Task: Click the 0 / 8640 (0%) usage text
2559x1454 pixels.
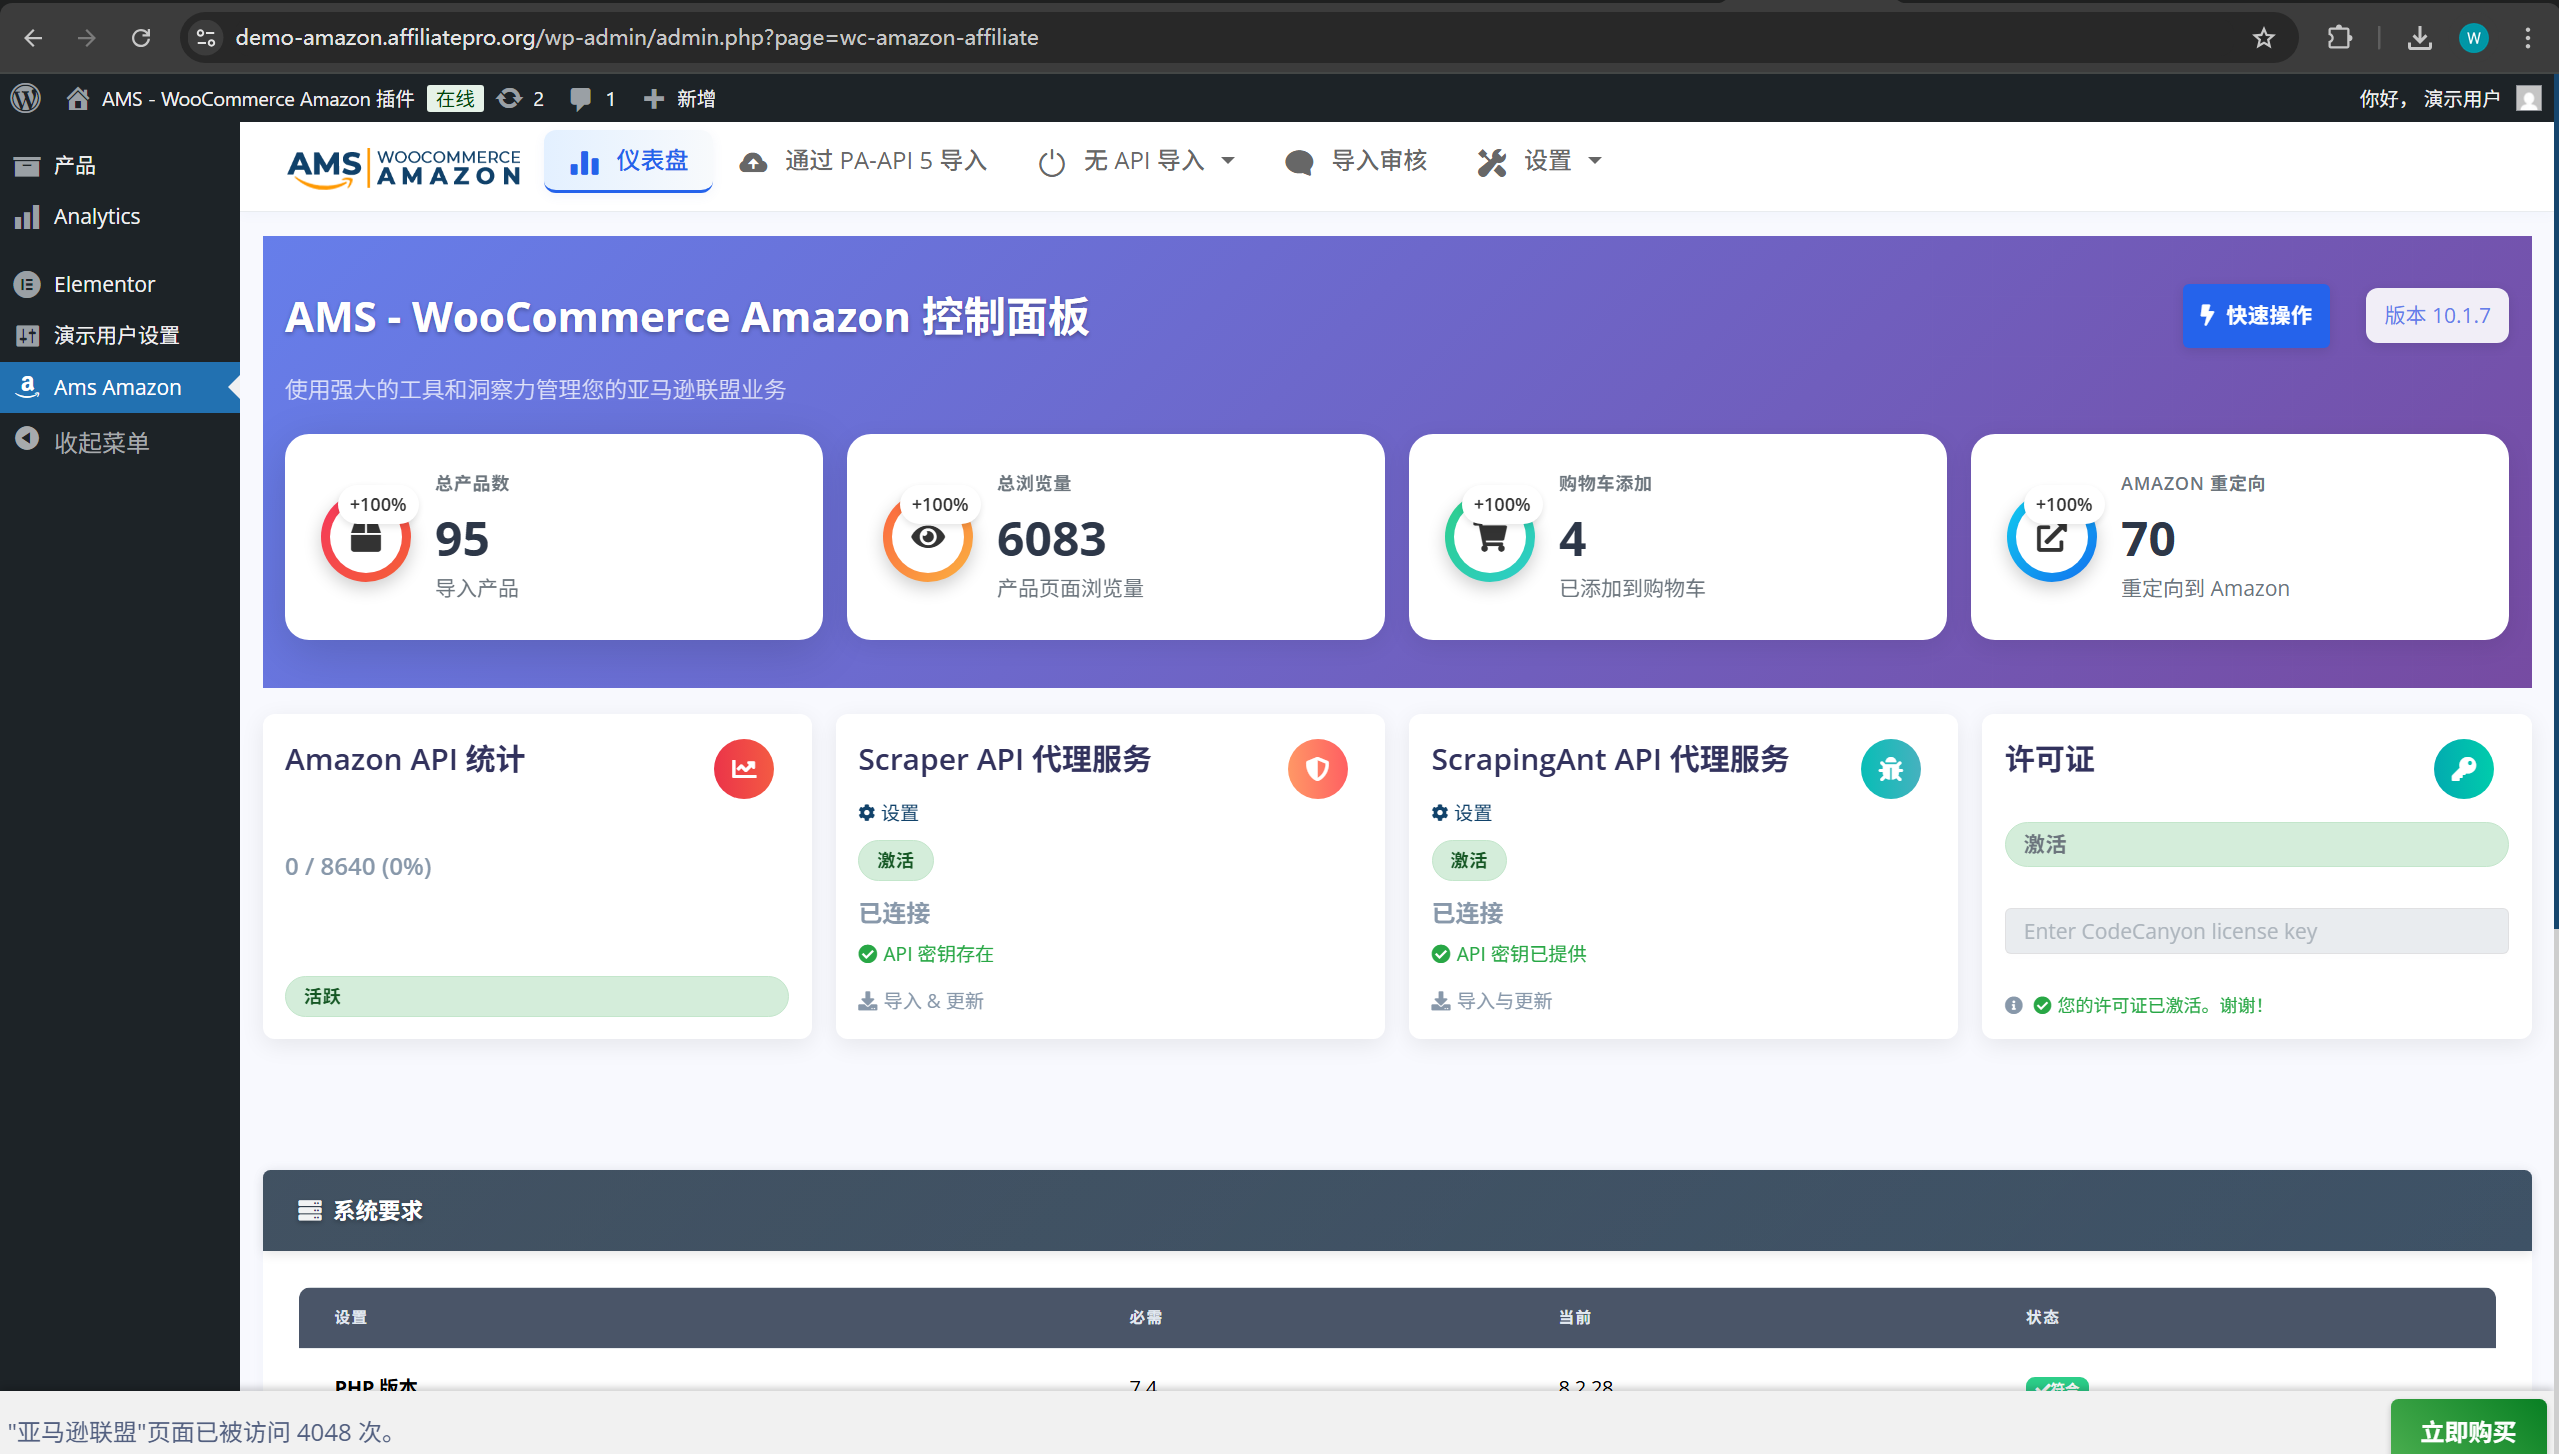Action: point(358,866)
